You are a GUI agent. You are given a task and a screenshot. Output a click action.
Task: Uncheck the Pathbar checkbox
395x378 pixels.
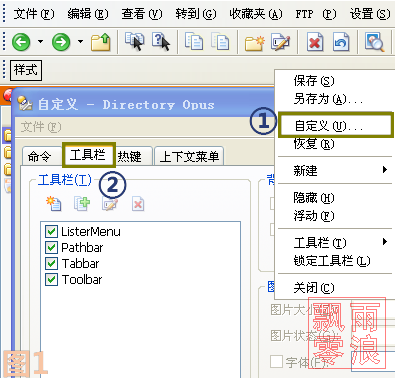51,247
